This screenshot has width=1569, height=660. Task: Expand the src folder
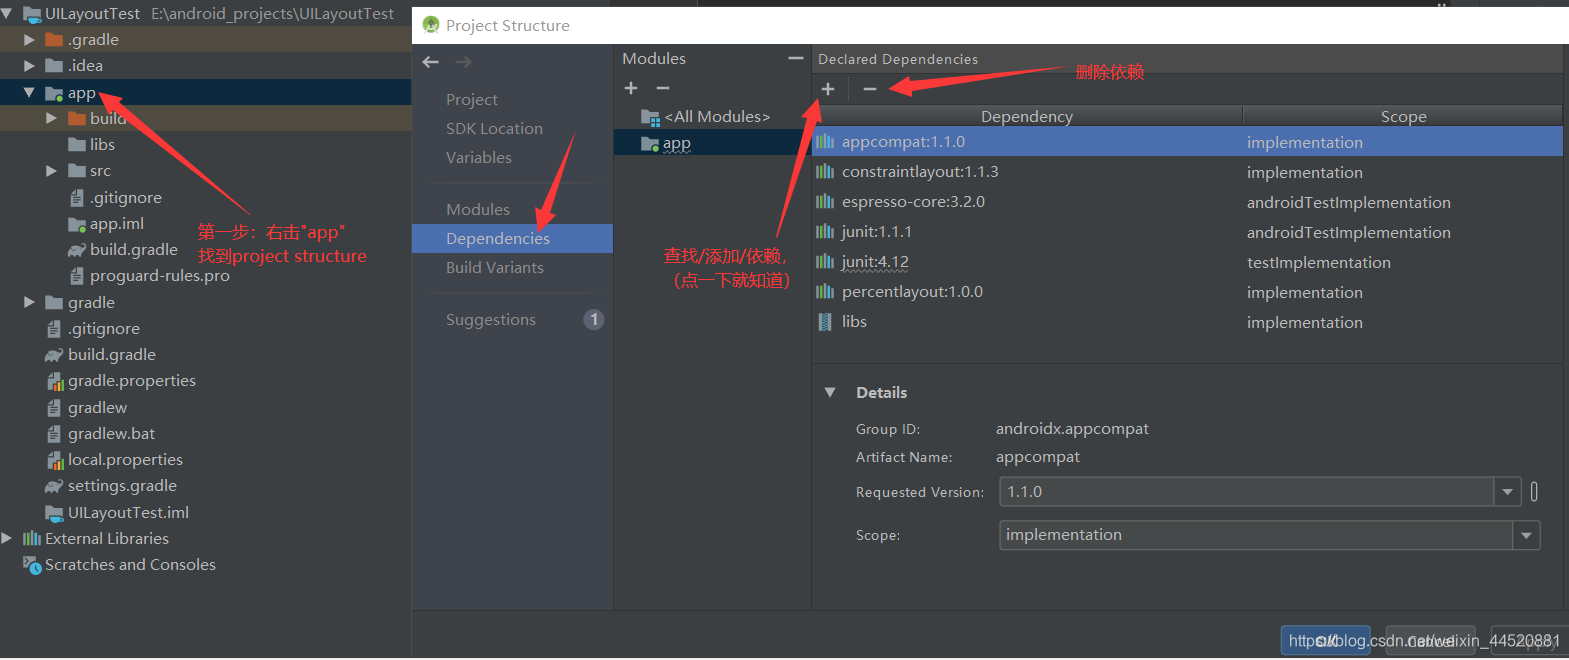point(51,171)
